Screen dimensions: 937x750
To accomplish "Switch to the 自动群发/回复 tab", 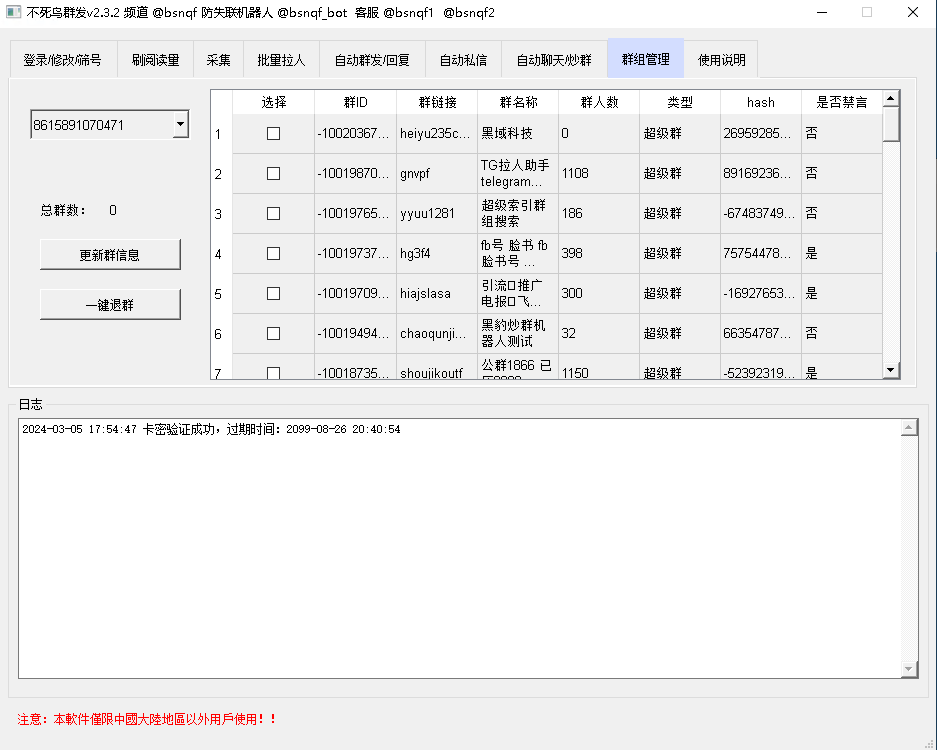I will click(x=372, y=60).
